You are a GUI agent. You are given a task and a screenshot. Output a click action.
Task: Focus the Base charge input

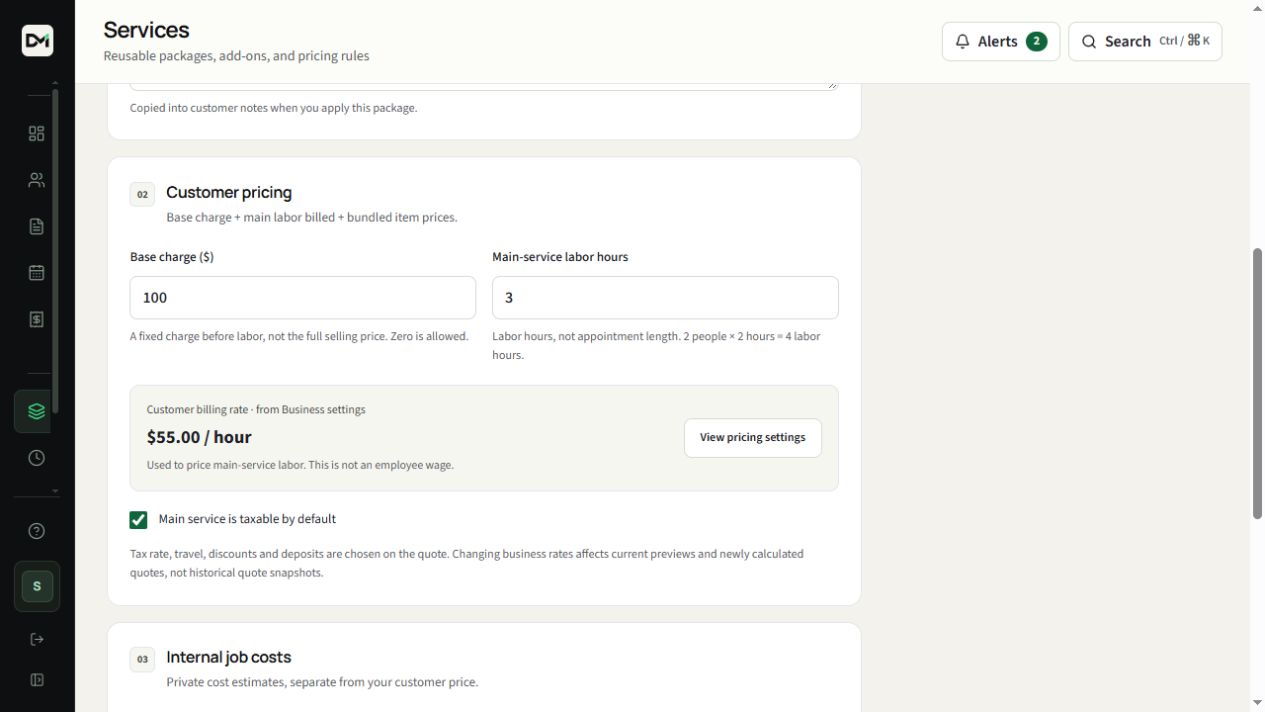[303, 298]
